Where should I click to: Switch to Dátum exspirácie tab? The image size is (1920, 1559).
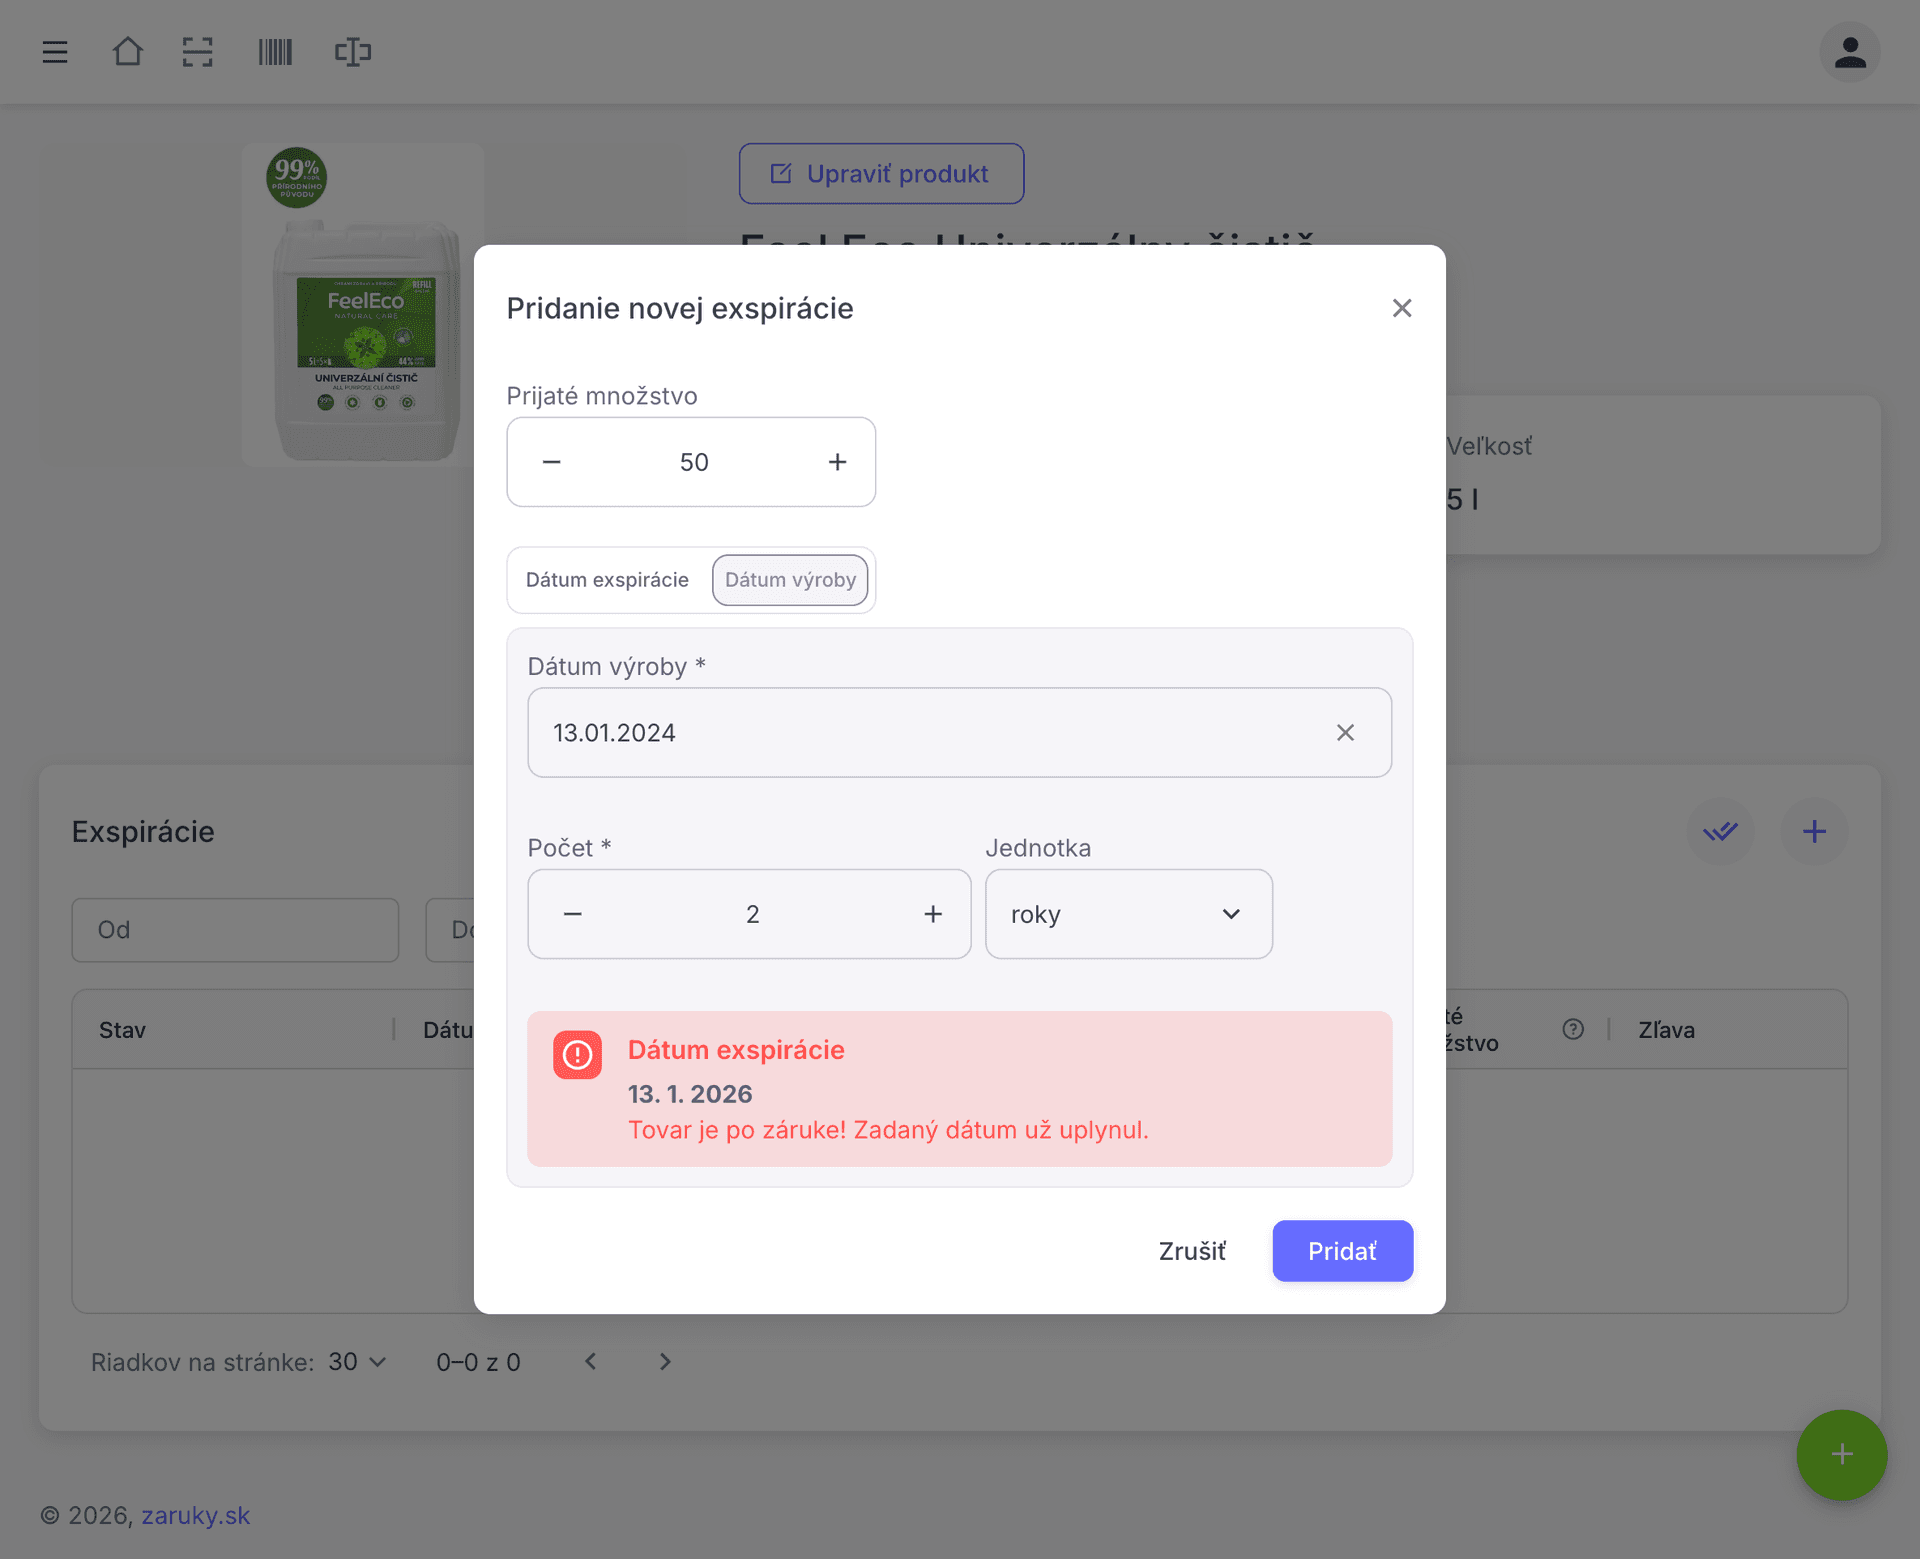click(607, 580)
